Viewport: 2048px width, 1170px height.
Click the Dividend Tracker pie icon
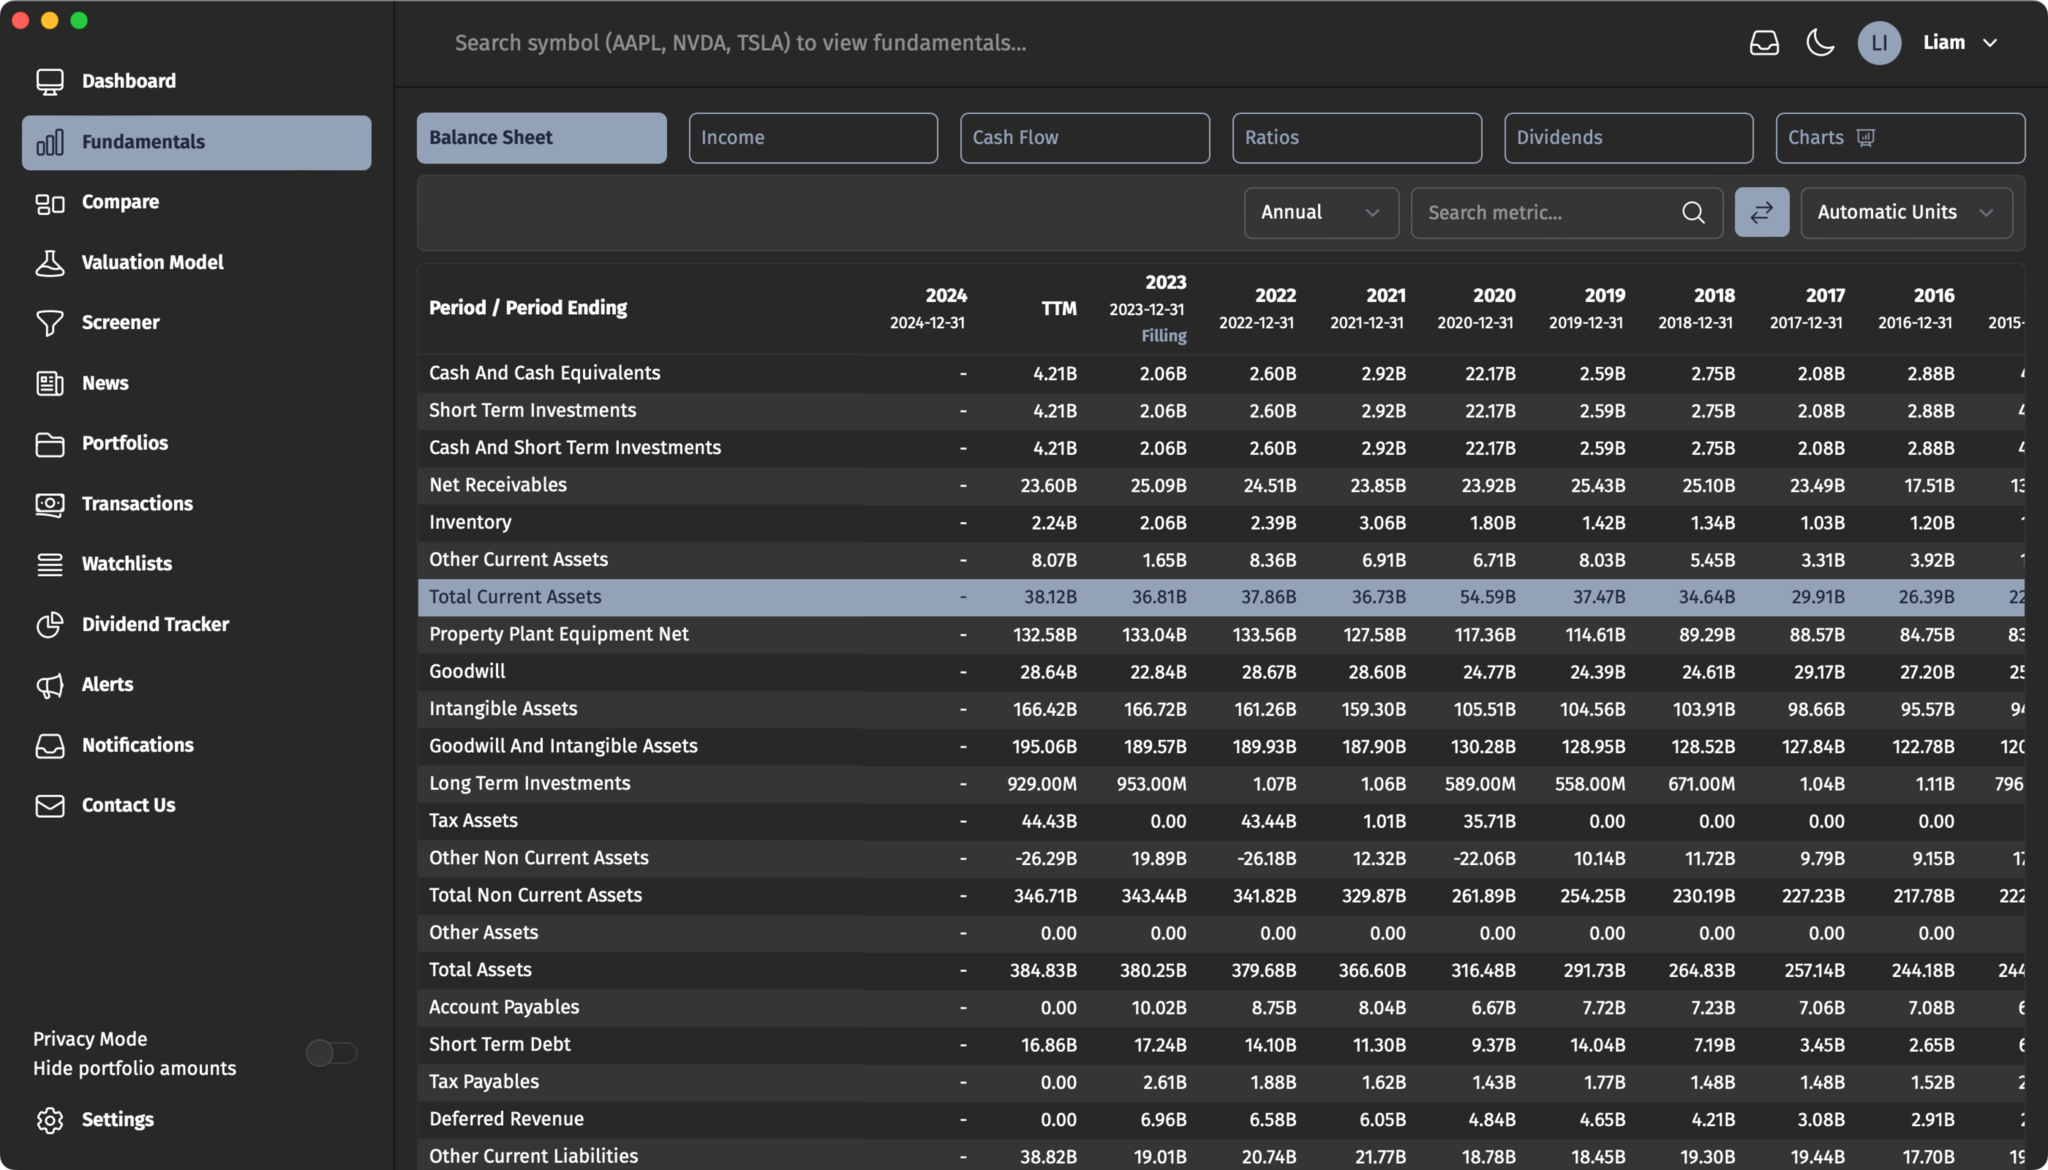[49, 624]
